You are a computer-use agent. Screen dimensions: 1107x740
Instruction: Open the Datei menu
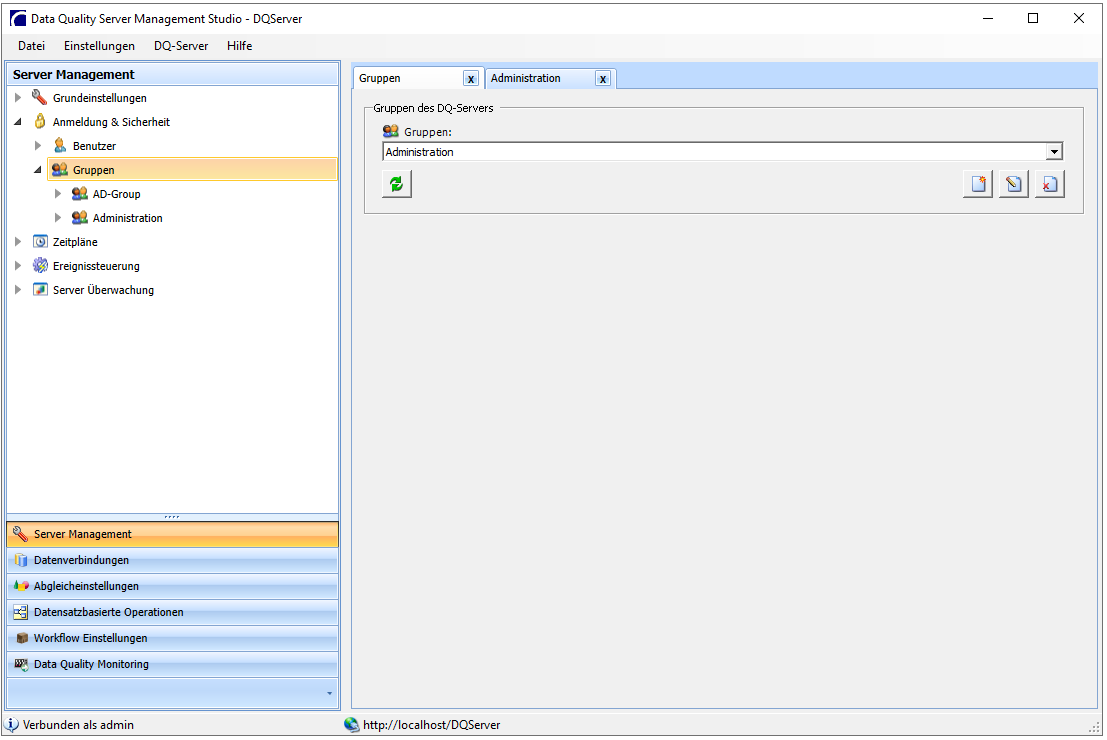click(x=32, y=46)
